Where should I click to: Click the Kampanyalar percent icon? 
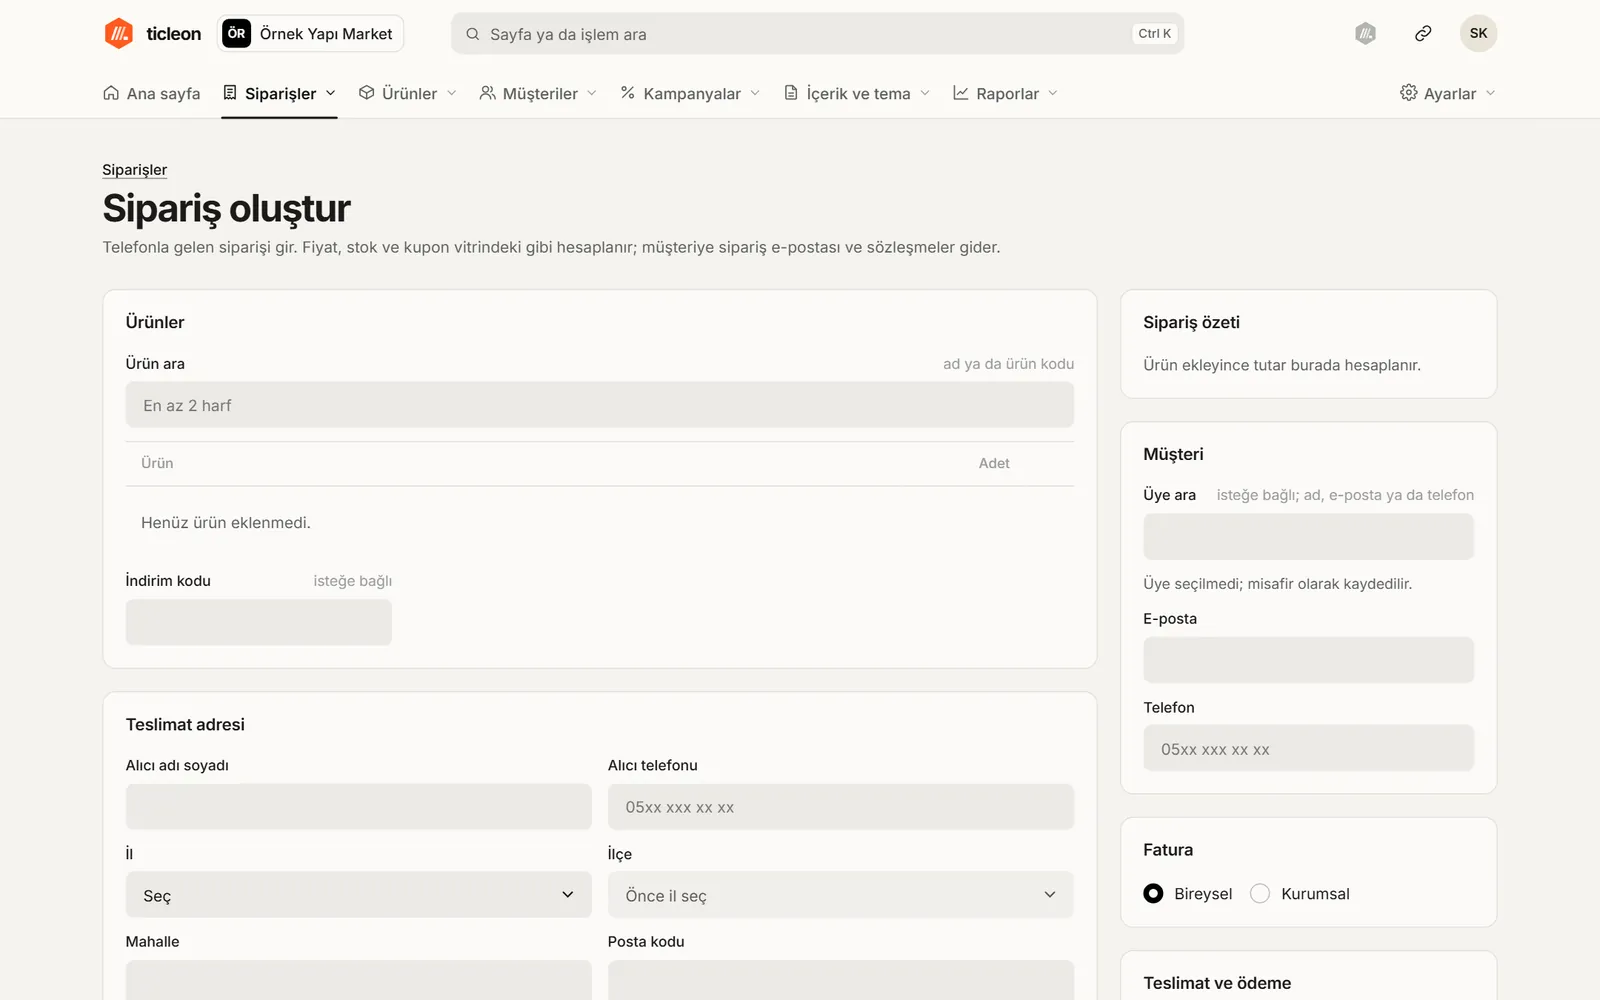coord(628,93)
